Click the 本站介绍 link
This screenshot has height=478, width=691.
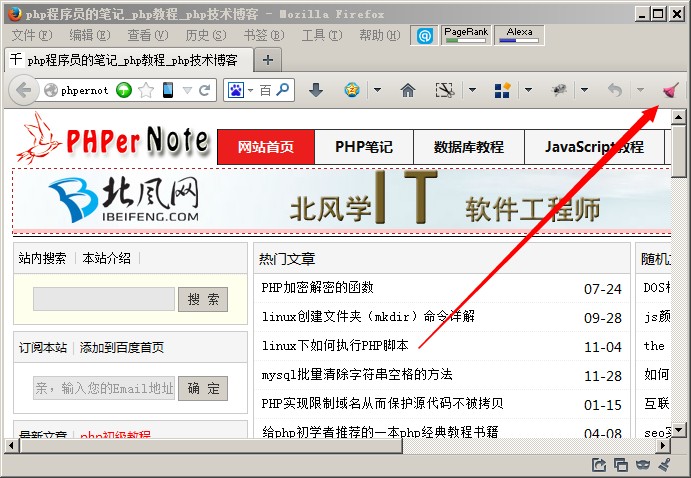[x=107, y=258]
